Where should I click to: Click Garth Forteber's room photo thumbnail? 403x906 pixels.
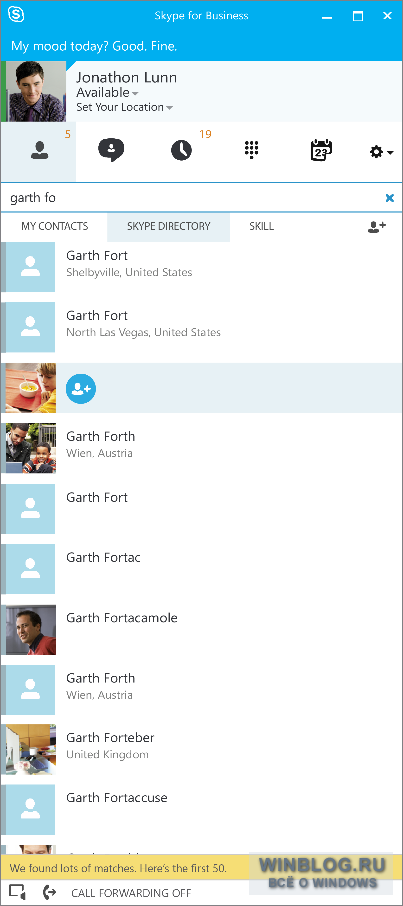pos(31,749)
